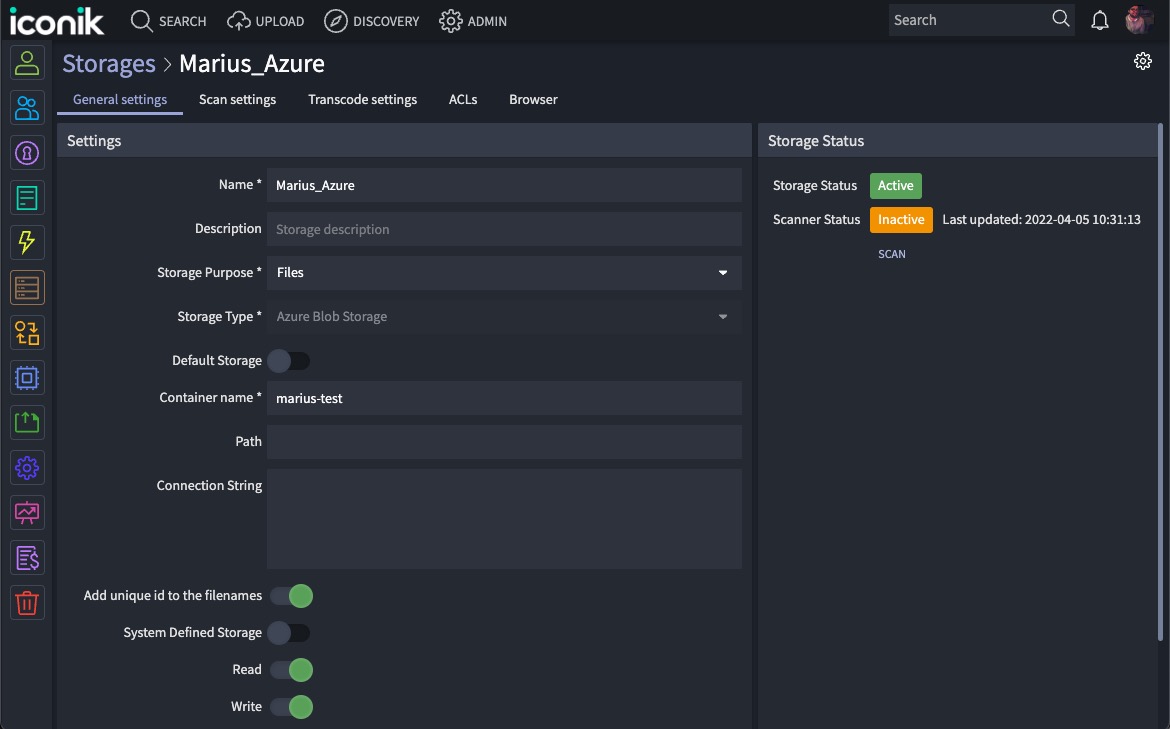Image resolution: width=1170 pixels, height=729 pixels.
Task: Expand the Storage Type dropdown
Action: [x=504, y=316]
